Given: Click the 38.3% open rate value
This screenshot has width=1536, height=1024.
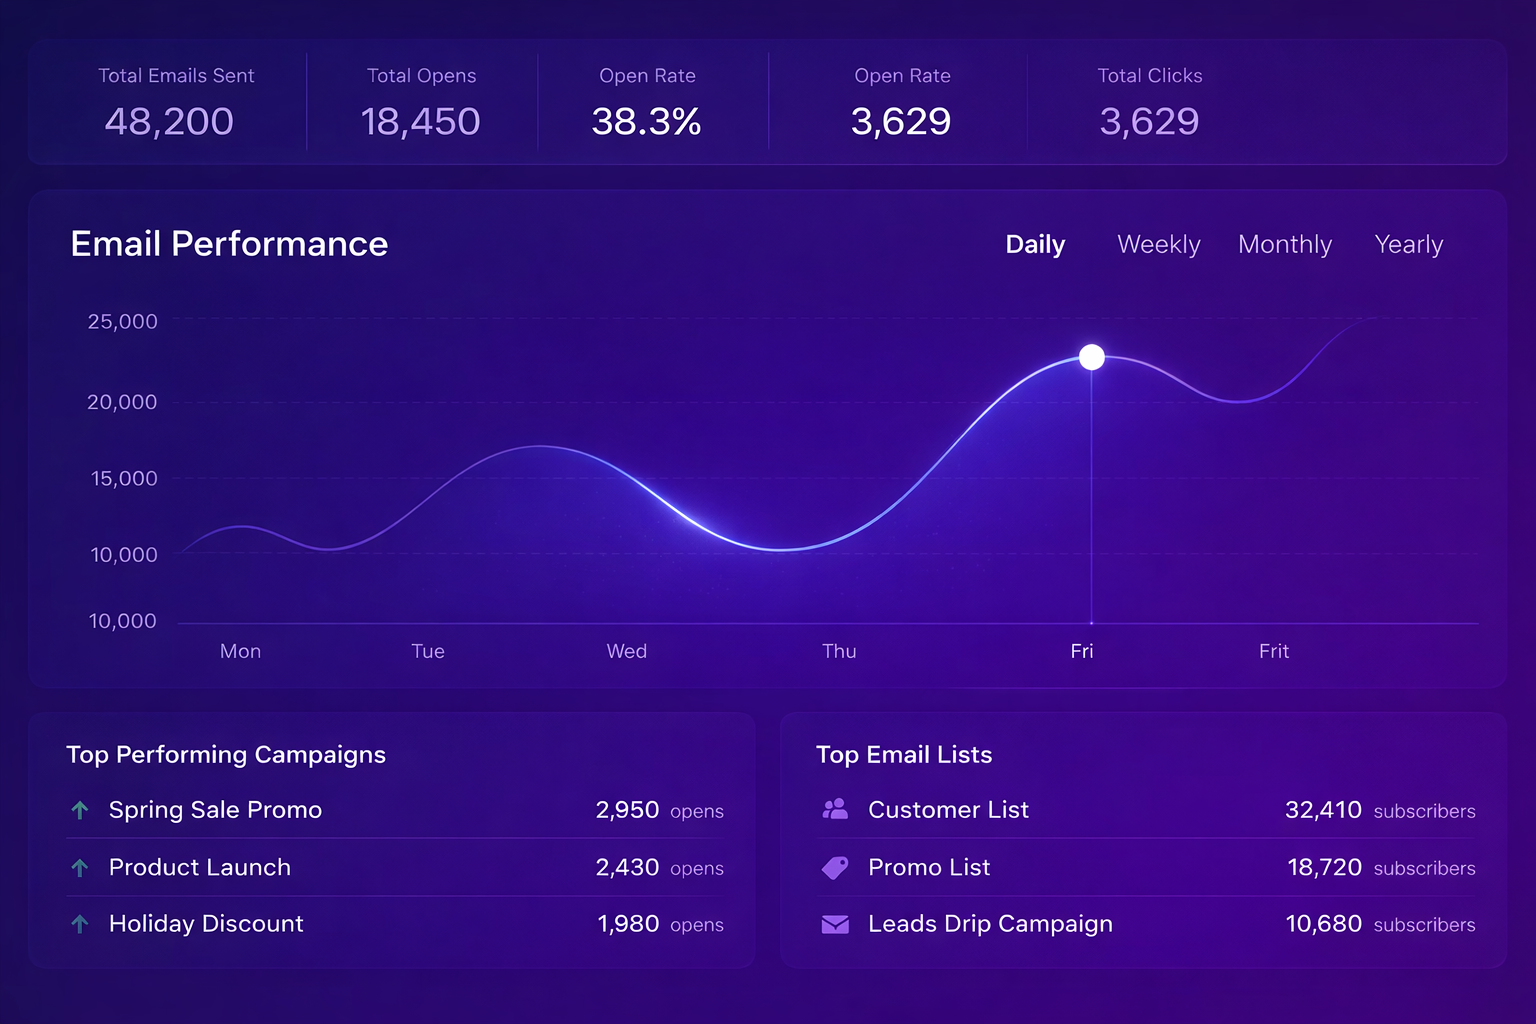Looking at the screenshot, I should point(646,122).
